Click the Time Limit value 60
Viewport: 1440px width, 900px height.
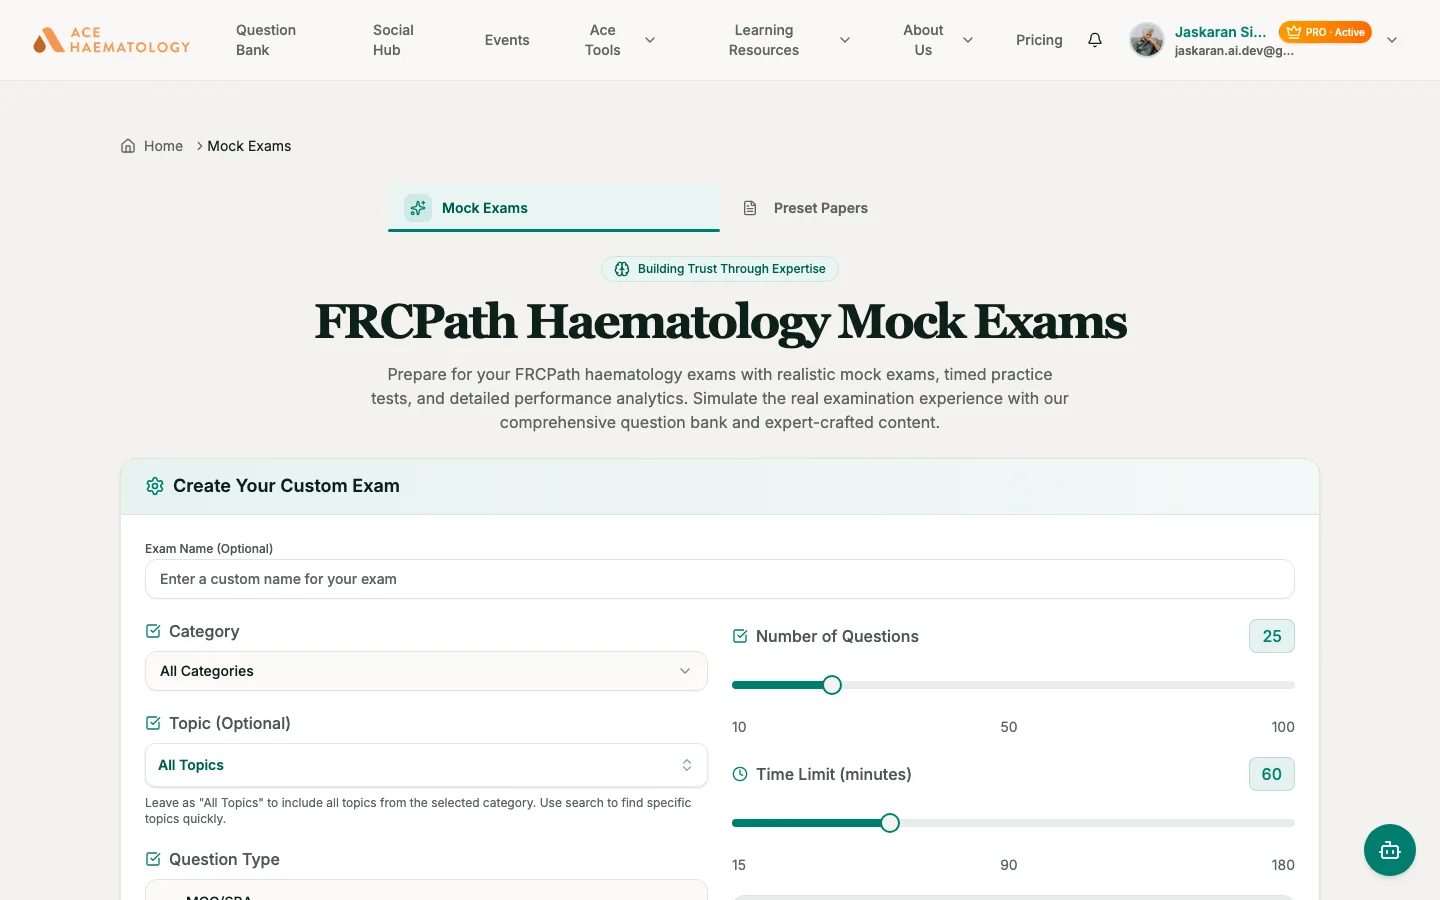(x=1272, y=774)
